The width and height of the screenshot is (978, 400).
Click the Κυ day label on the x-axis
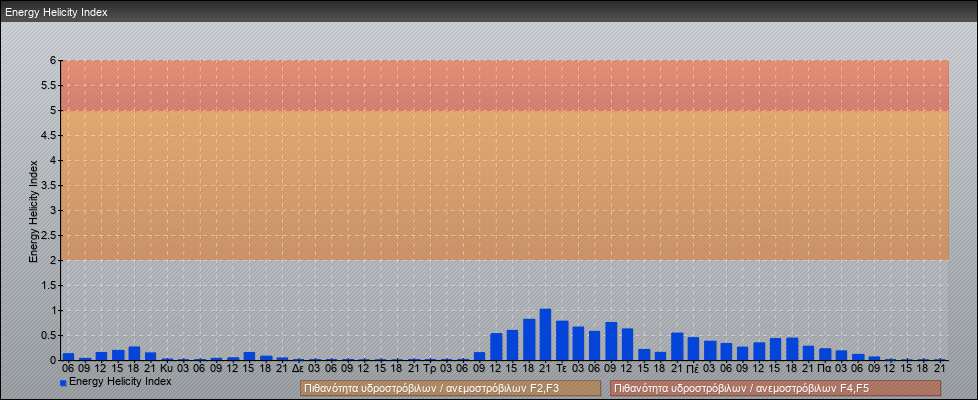[167, 368]
